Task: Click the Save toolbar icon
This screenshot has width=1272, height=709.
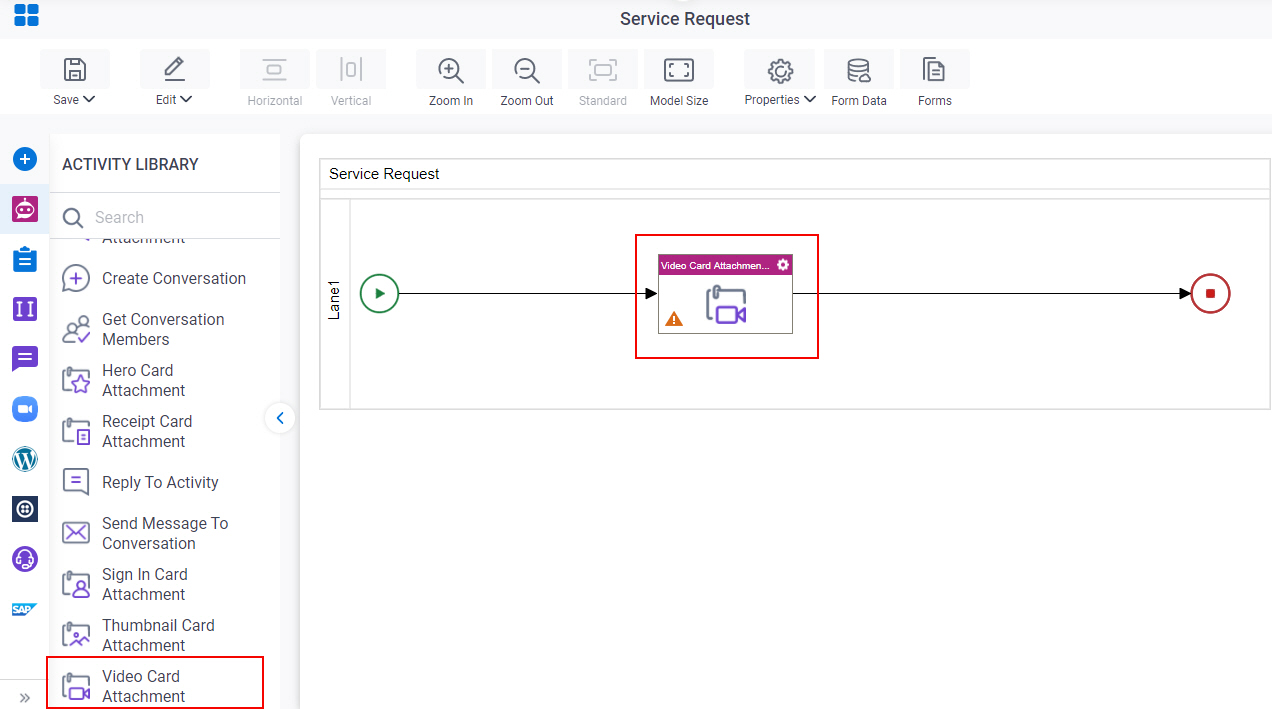Action: tap(75, 70)
